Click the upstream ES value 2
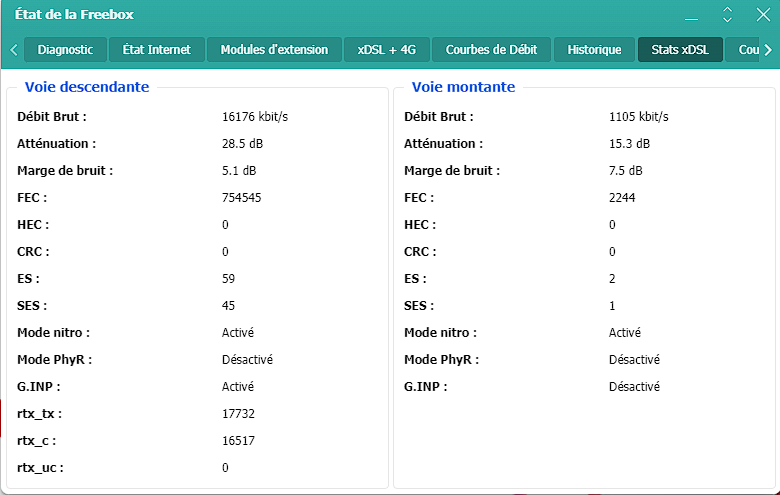The height and width of the screenshot is (495, 780). (612, 279)
